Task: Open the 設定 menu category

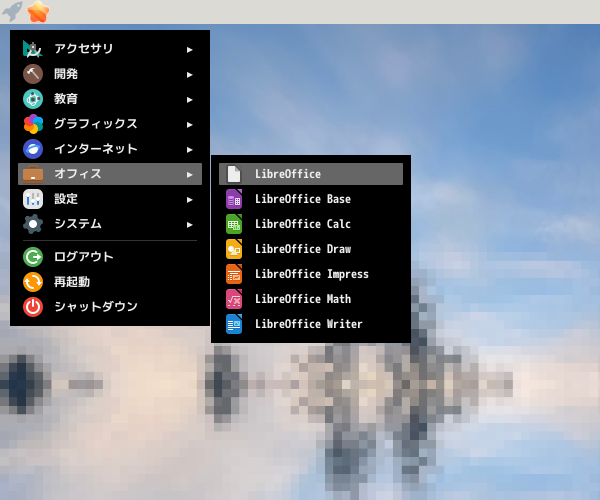Action: point(110,199)
